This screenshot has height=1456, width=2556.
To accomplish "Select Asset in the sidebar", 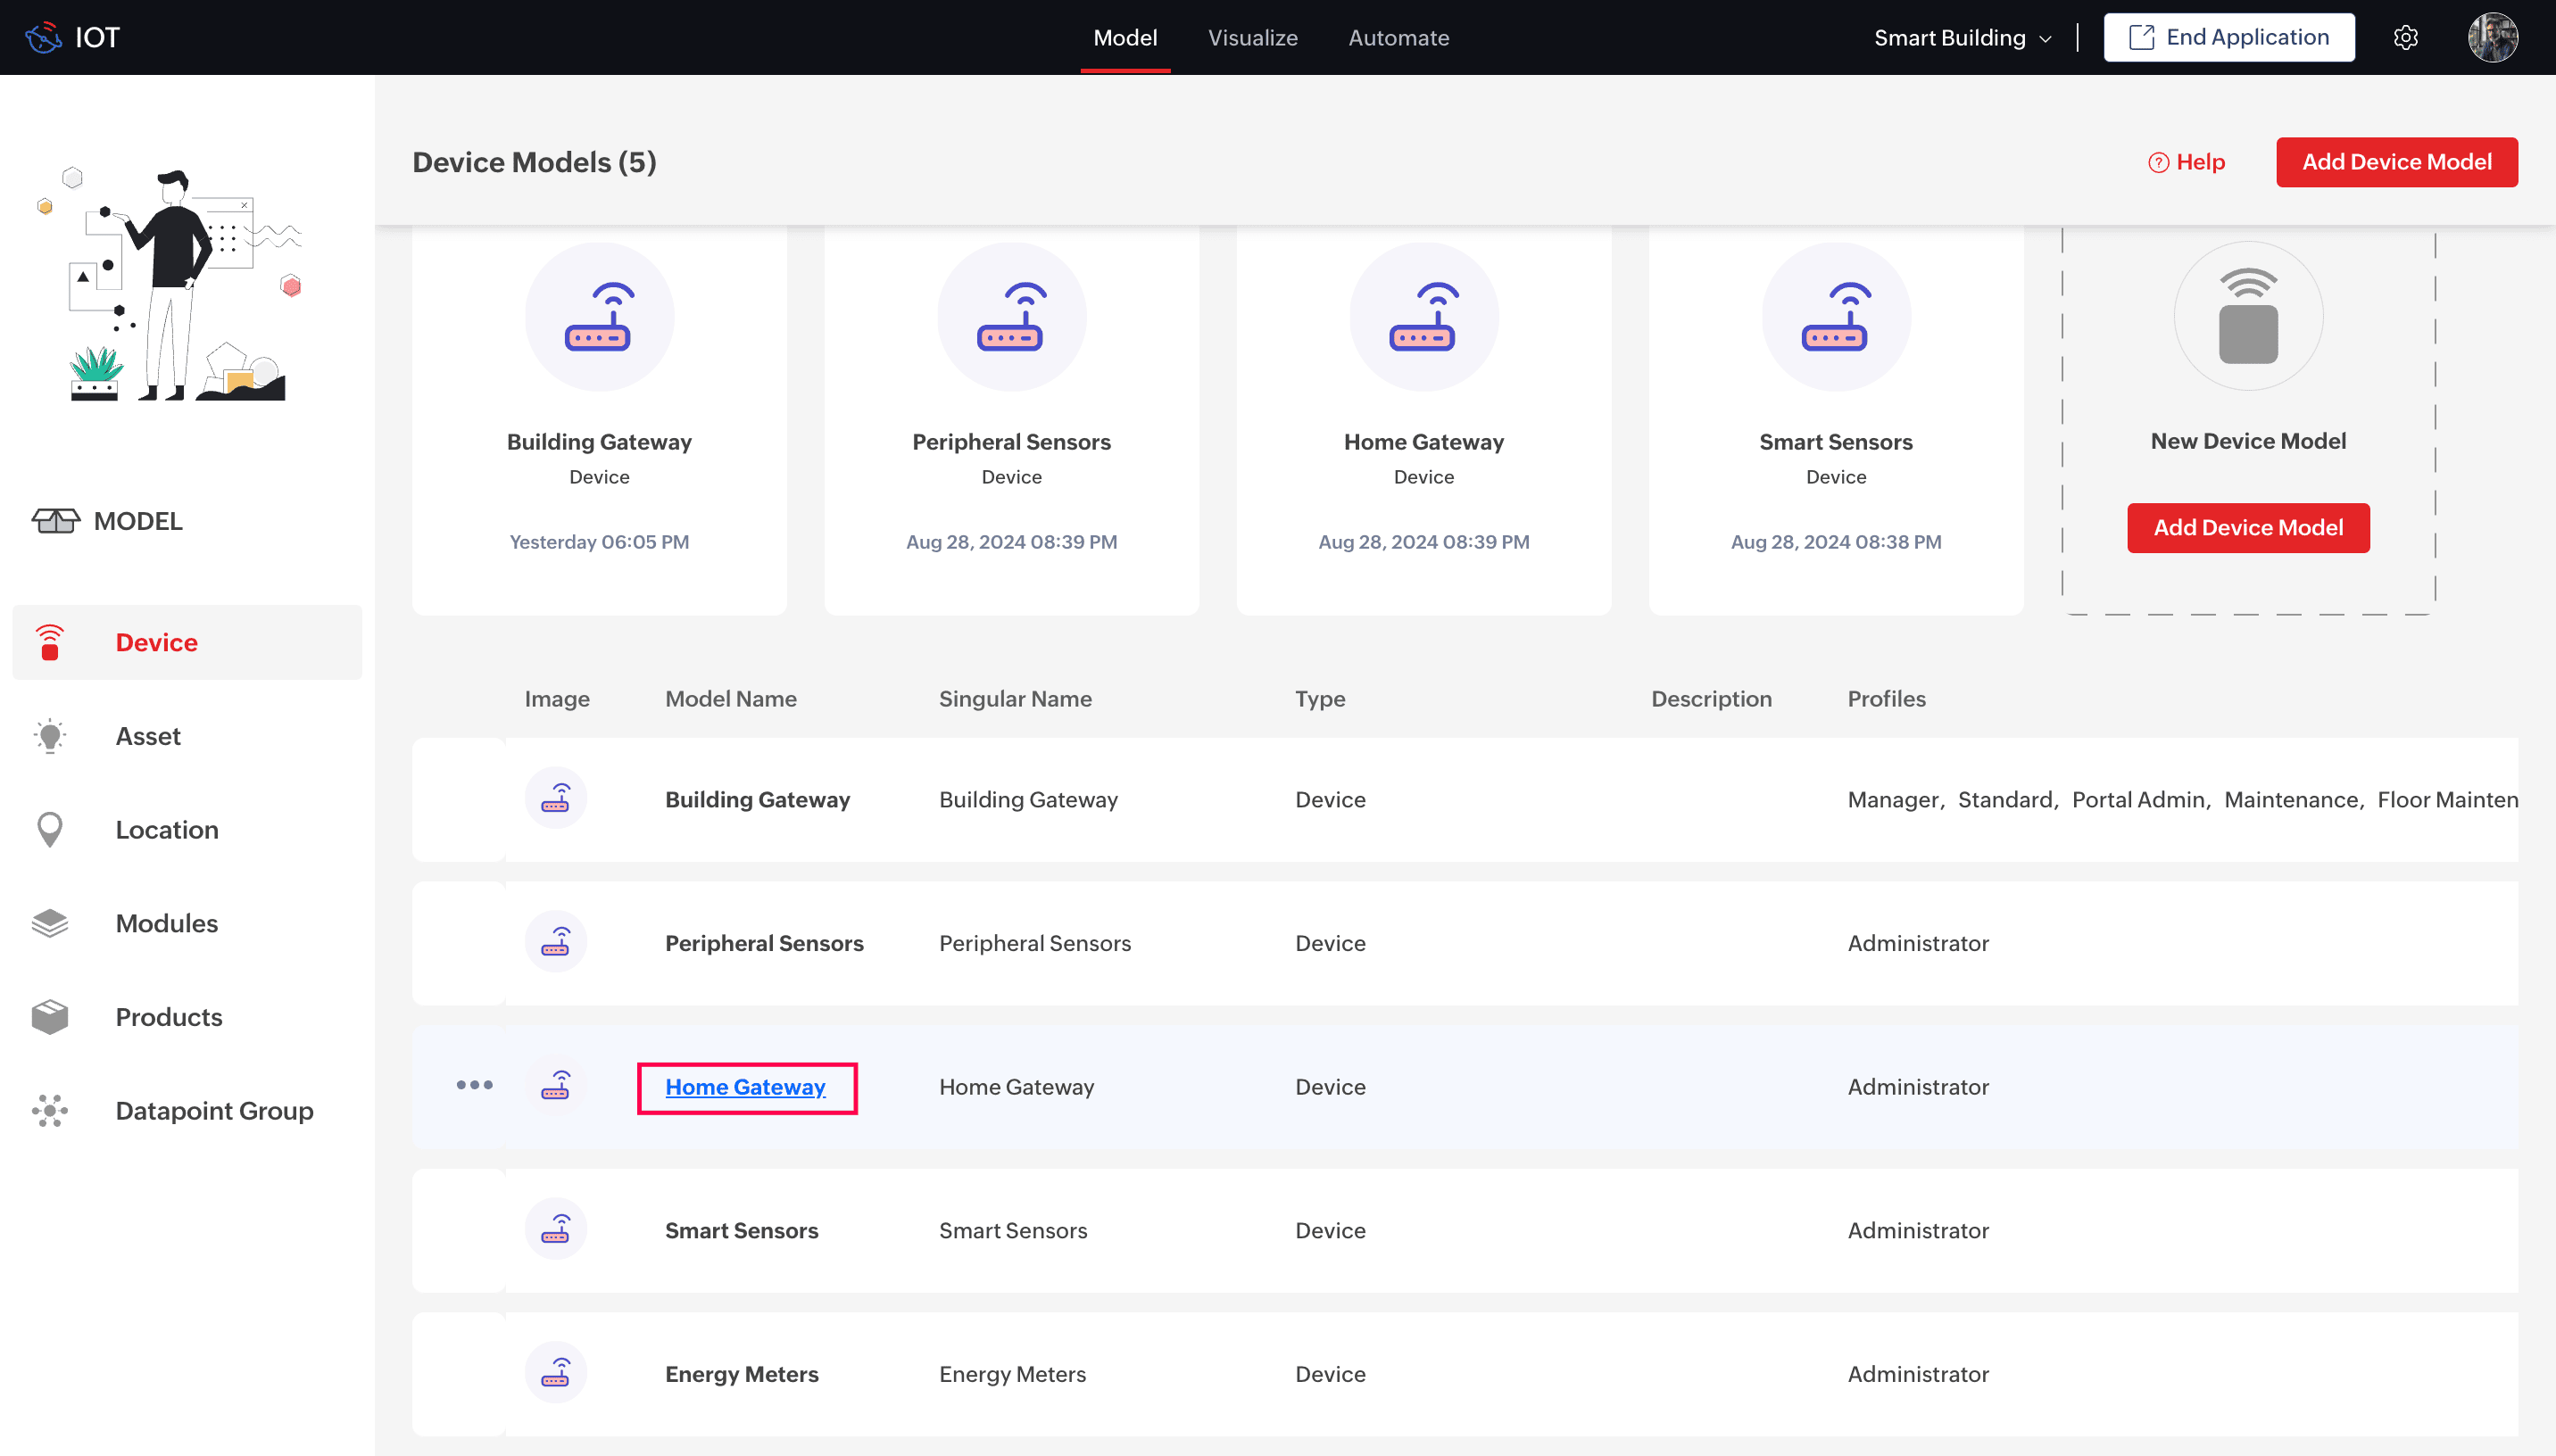I will coord(148,736).
